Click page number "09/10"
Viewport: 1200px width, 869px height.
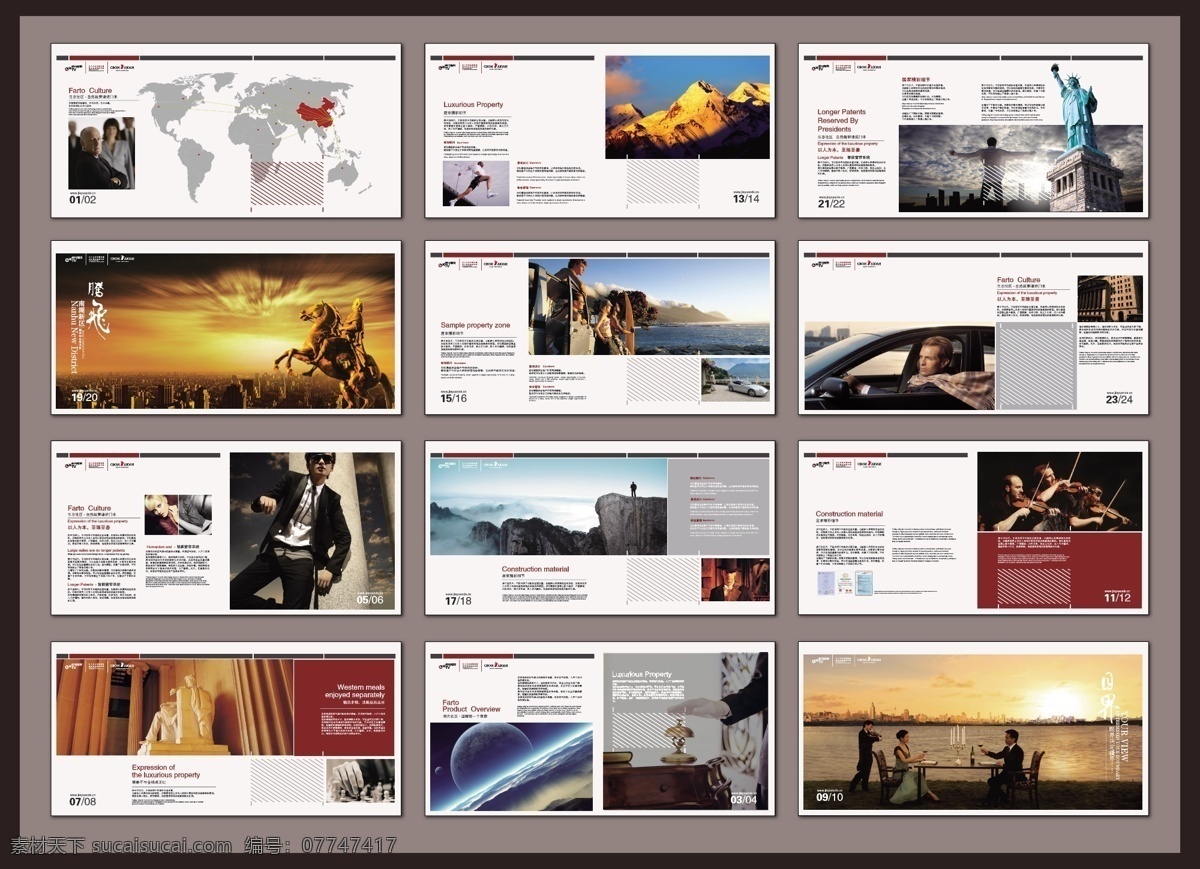point(831,797)
